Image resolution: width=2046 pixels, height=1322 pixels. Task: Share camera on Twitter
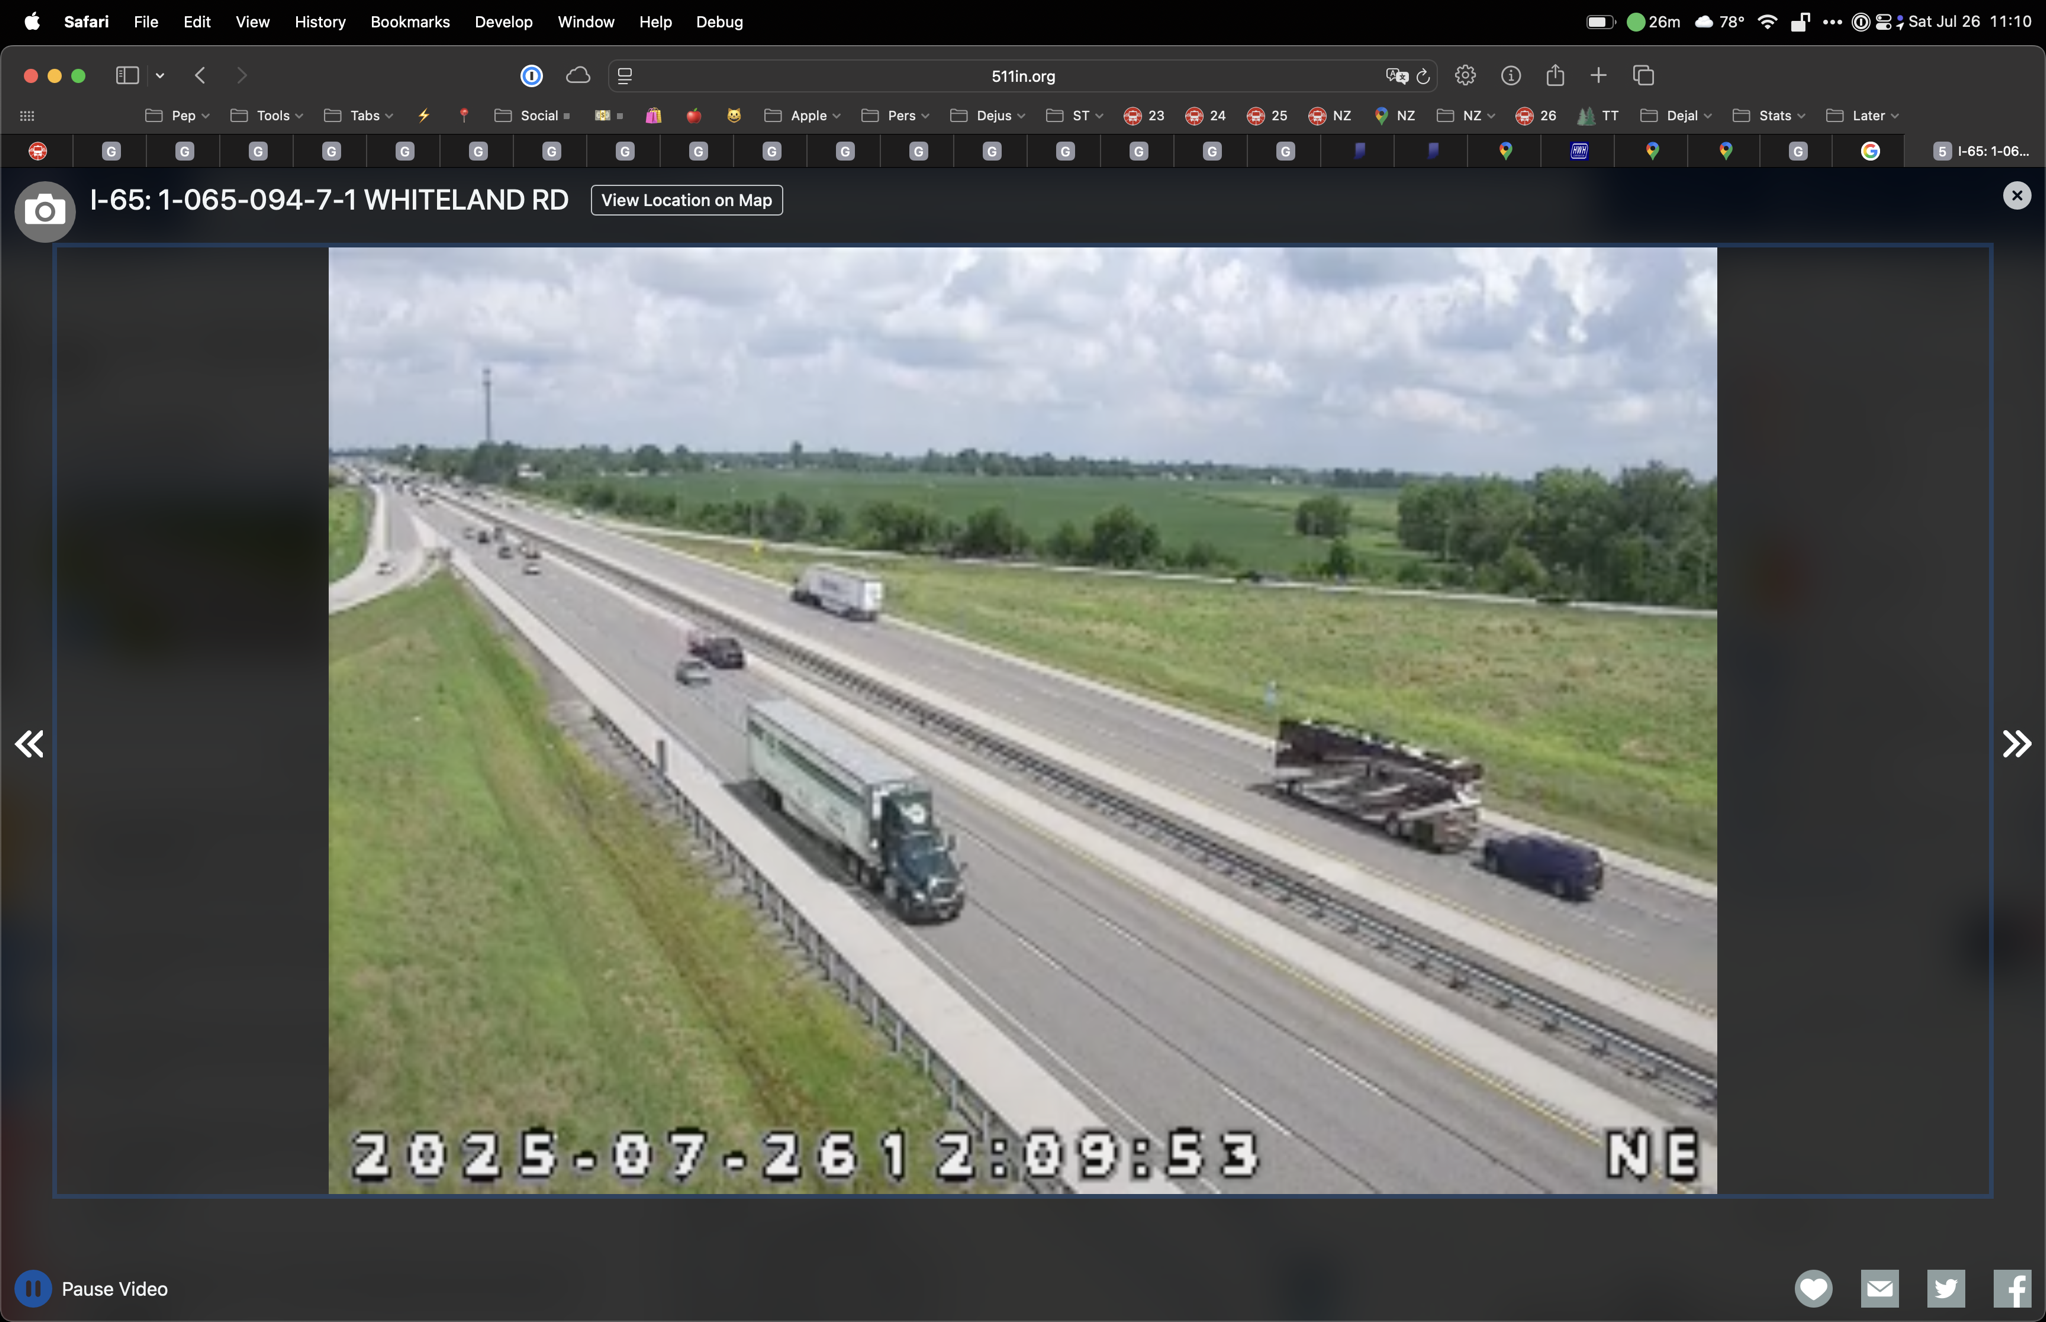coord(1945,1289)
